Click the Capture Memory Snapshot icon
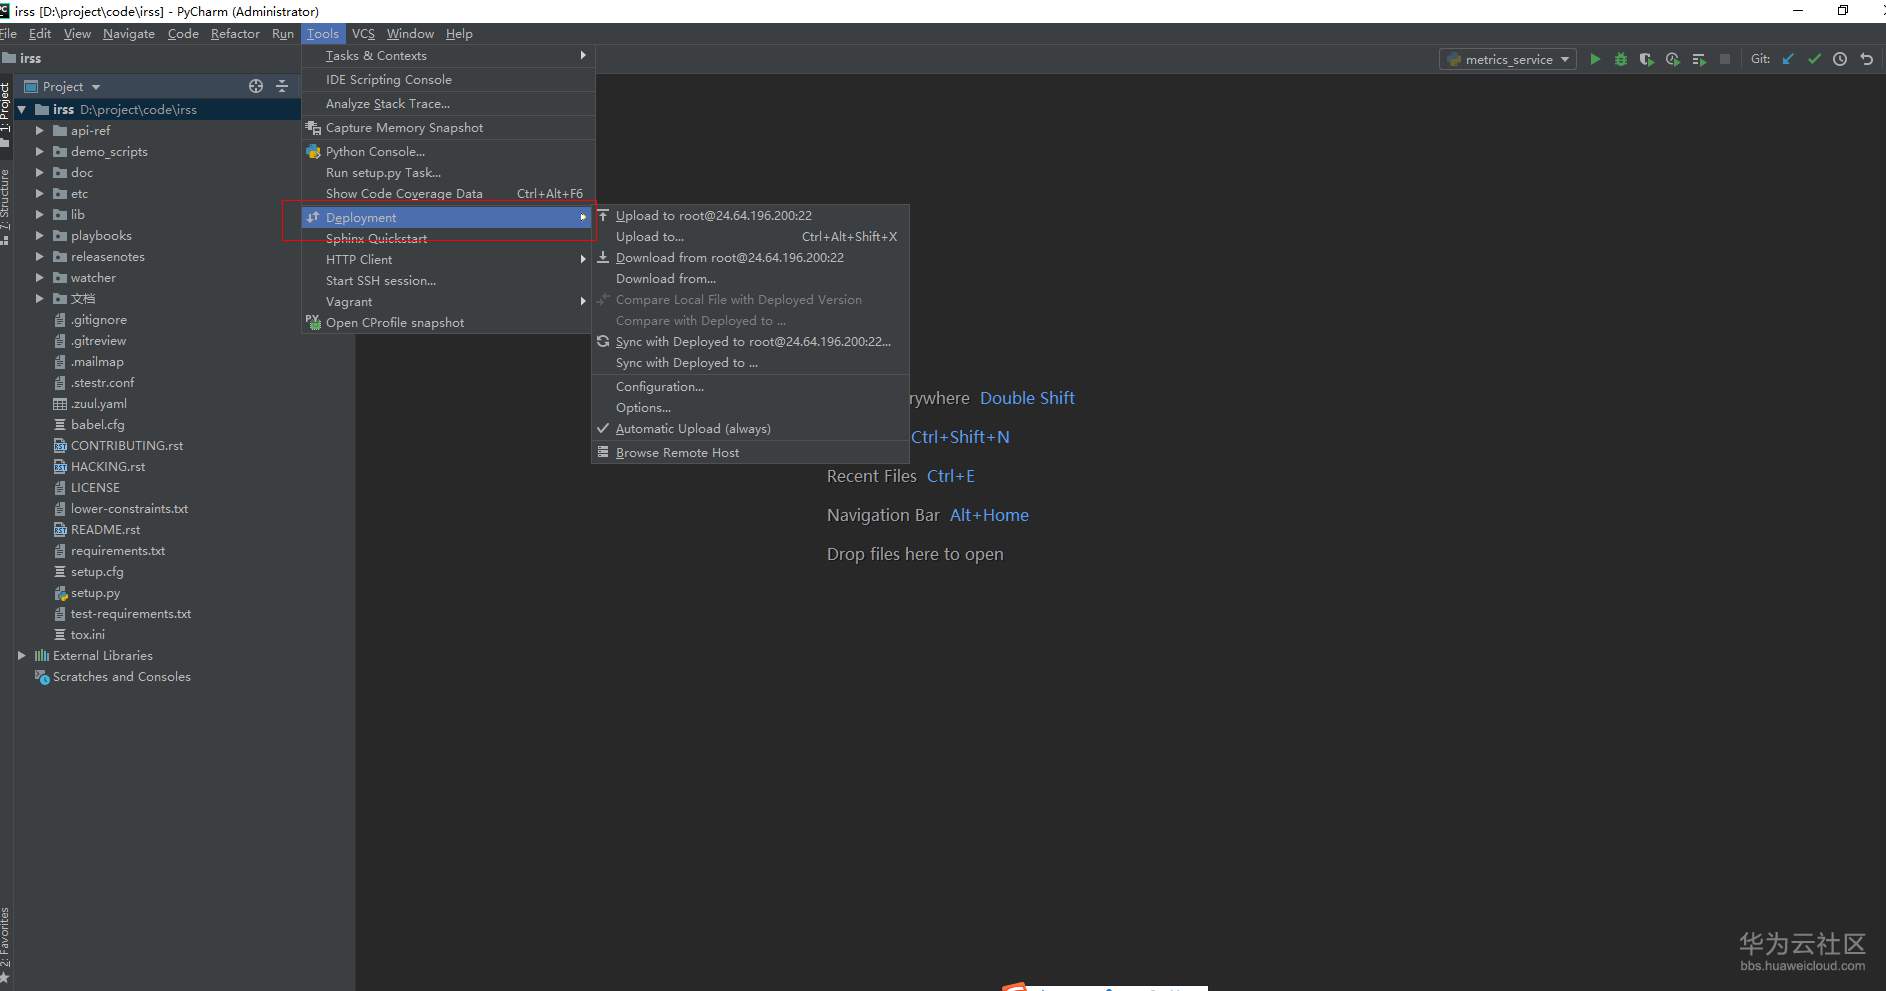 point(313,128)
